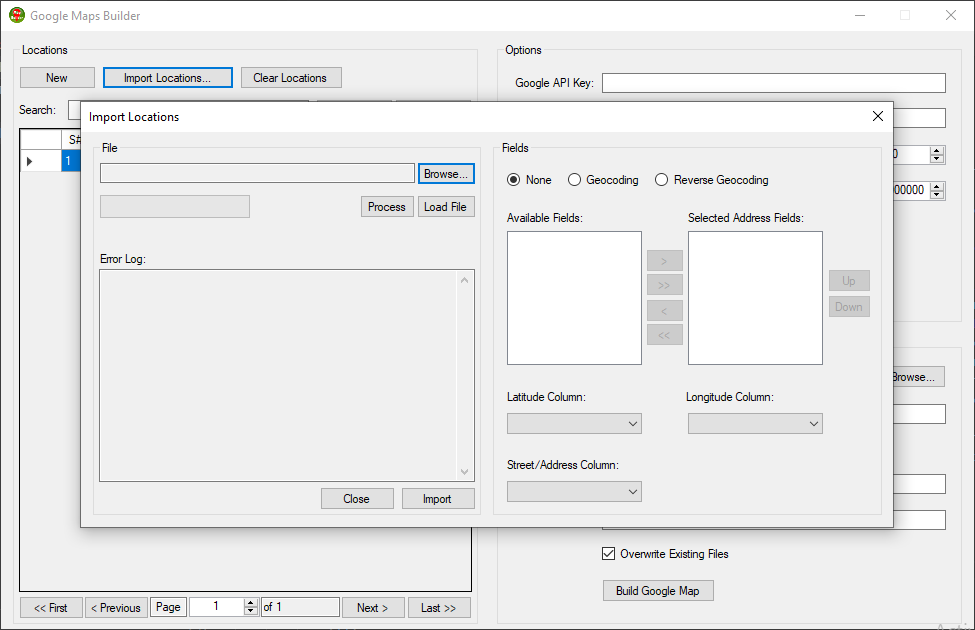The height and width of the screenshot is (630, 975).
Task: Open the Latitude Column dropdown
Action: [634, 423]
